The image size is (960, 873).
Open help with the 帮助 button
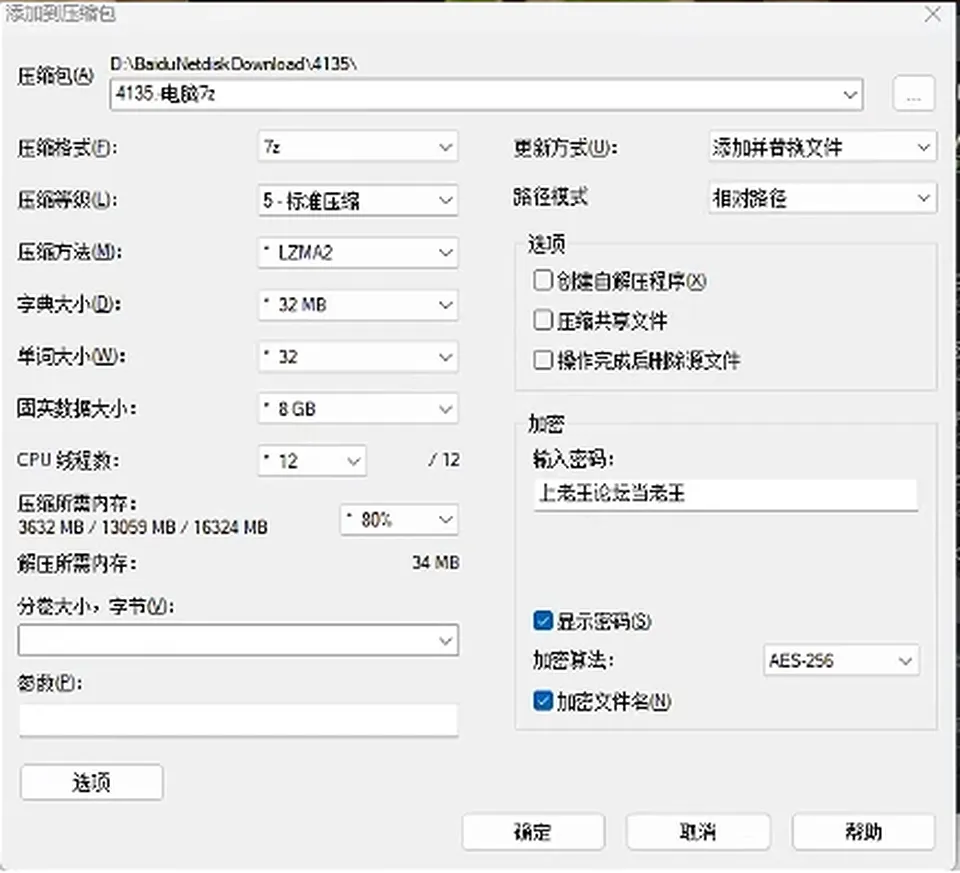coord(863,831)
